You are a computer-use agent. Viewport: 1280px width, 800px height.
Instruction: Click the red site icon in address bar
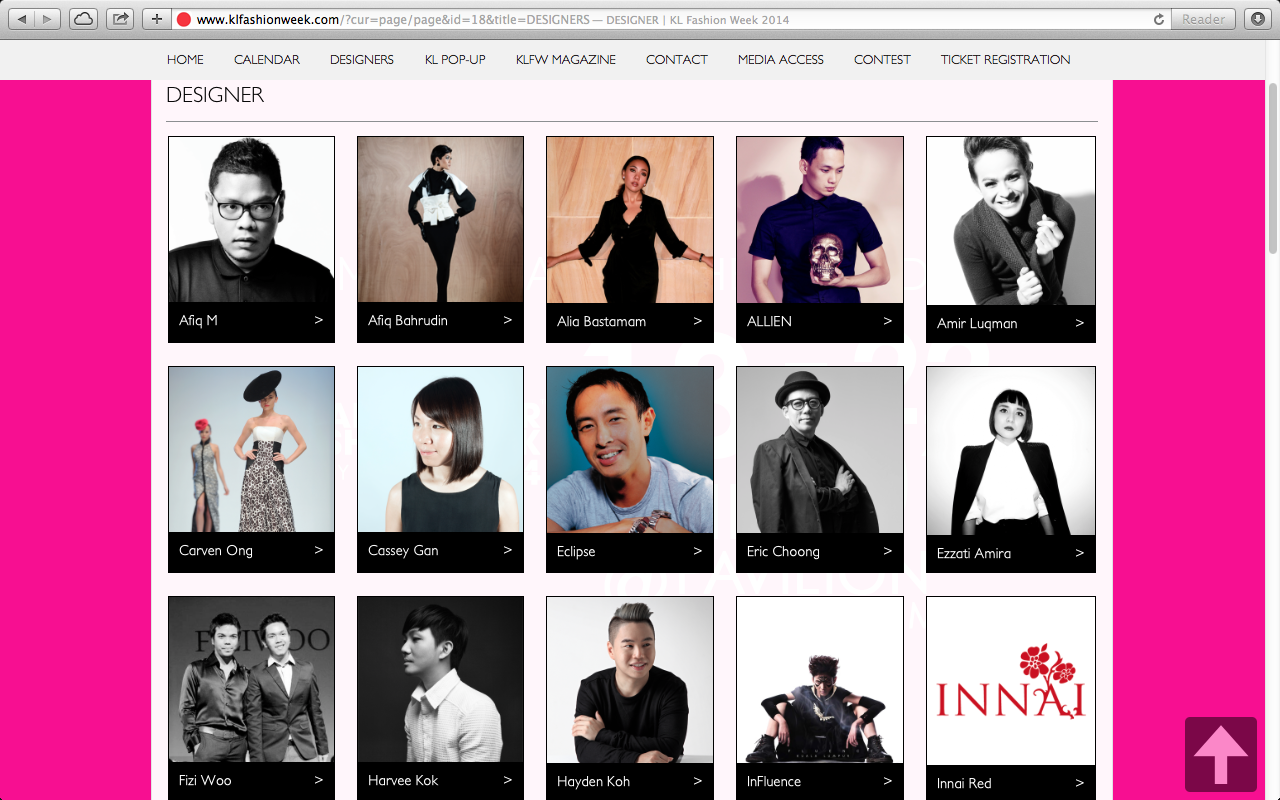pyautogui.click(x=184, y=19)
